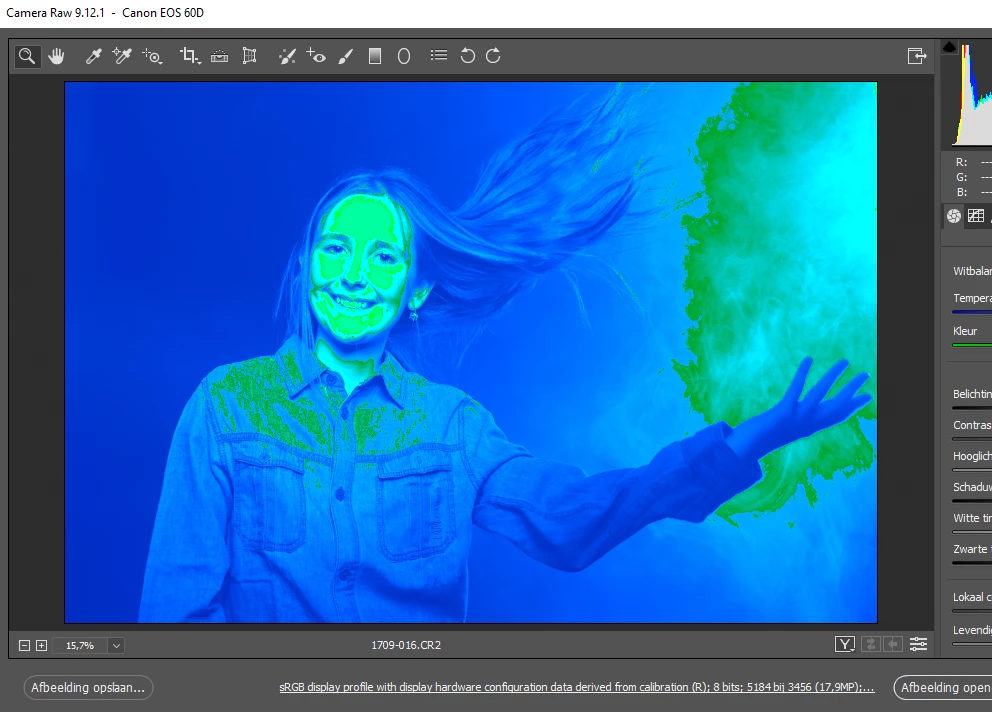Adjust the Contrast slider

tap(972, 439)
